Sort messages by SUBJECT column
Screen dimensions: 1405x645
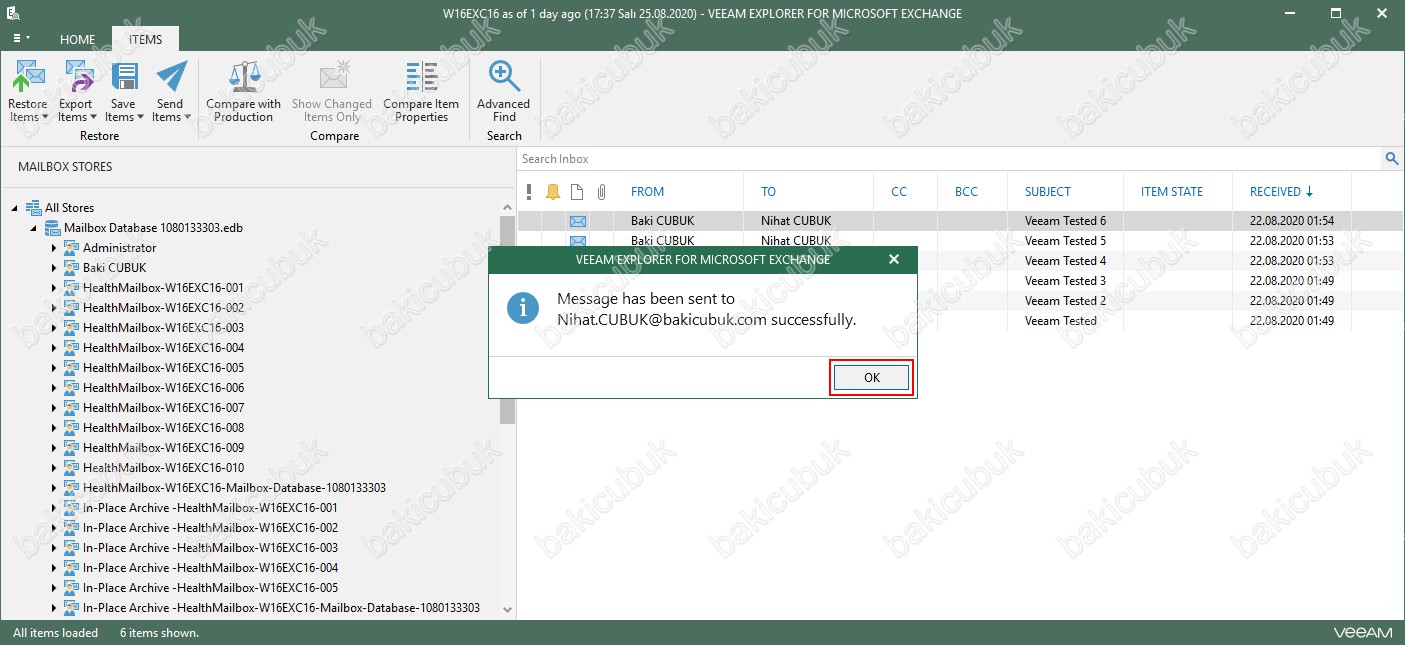(x=1048, y=192)
